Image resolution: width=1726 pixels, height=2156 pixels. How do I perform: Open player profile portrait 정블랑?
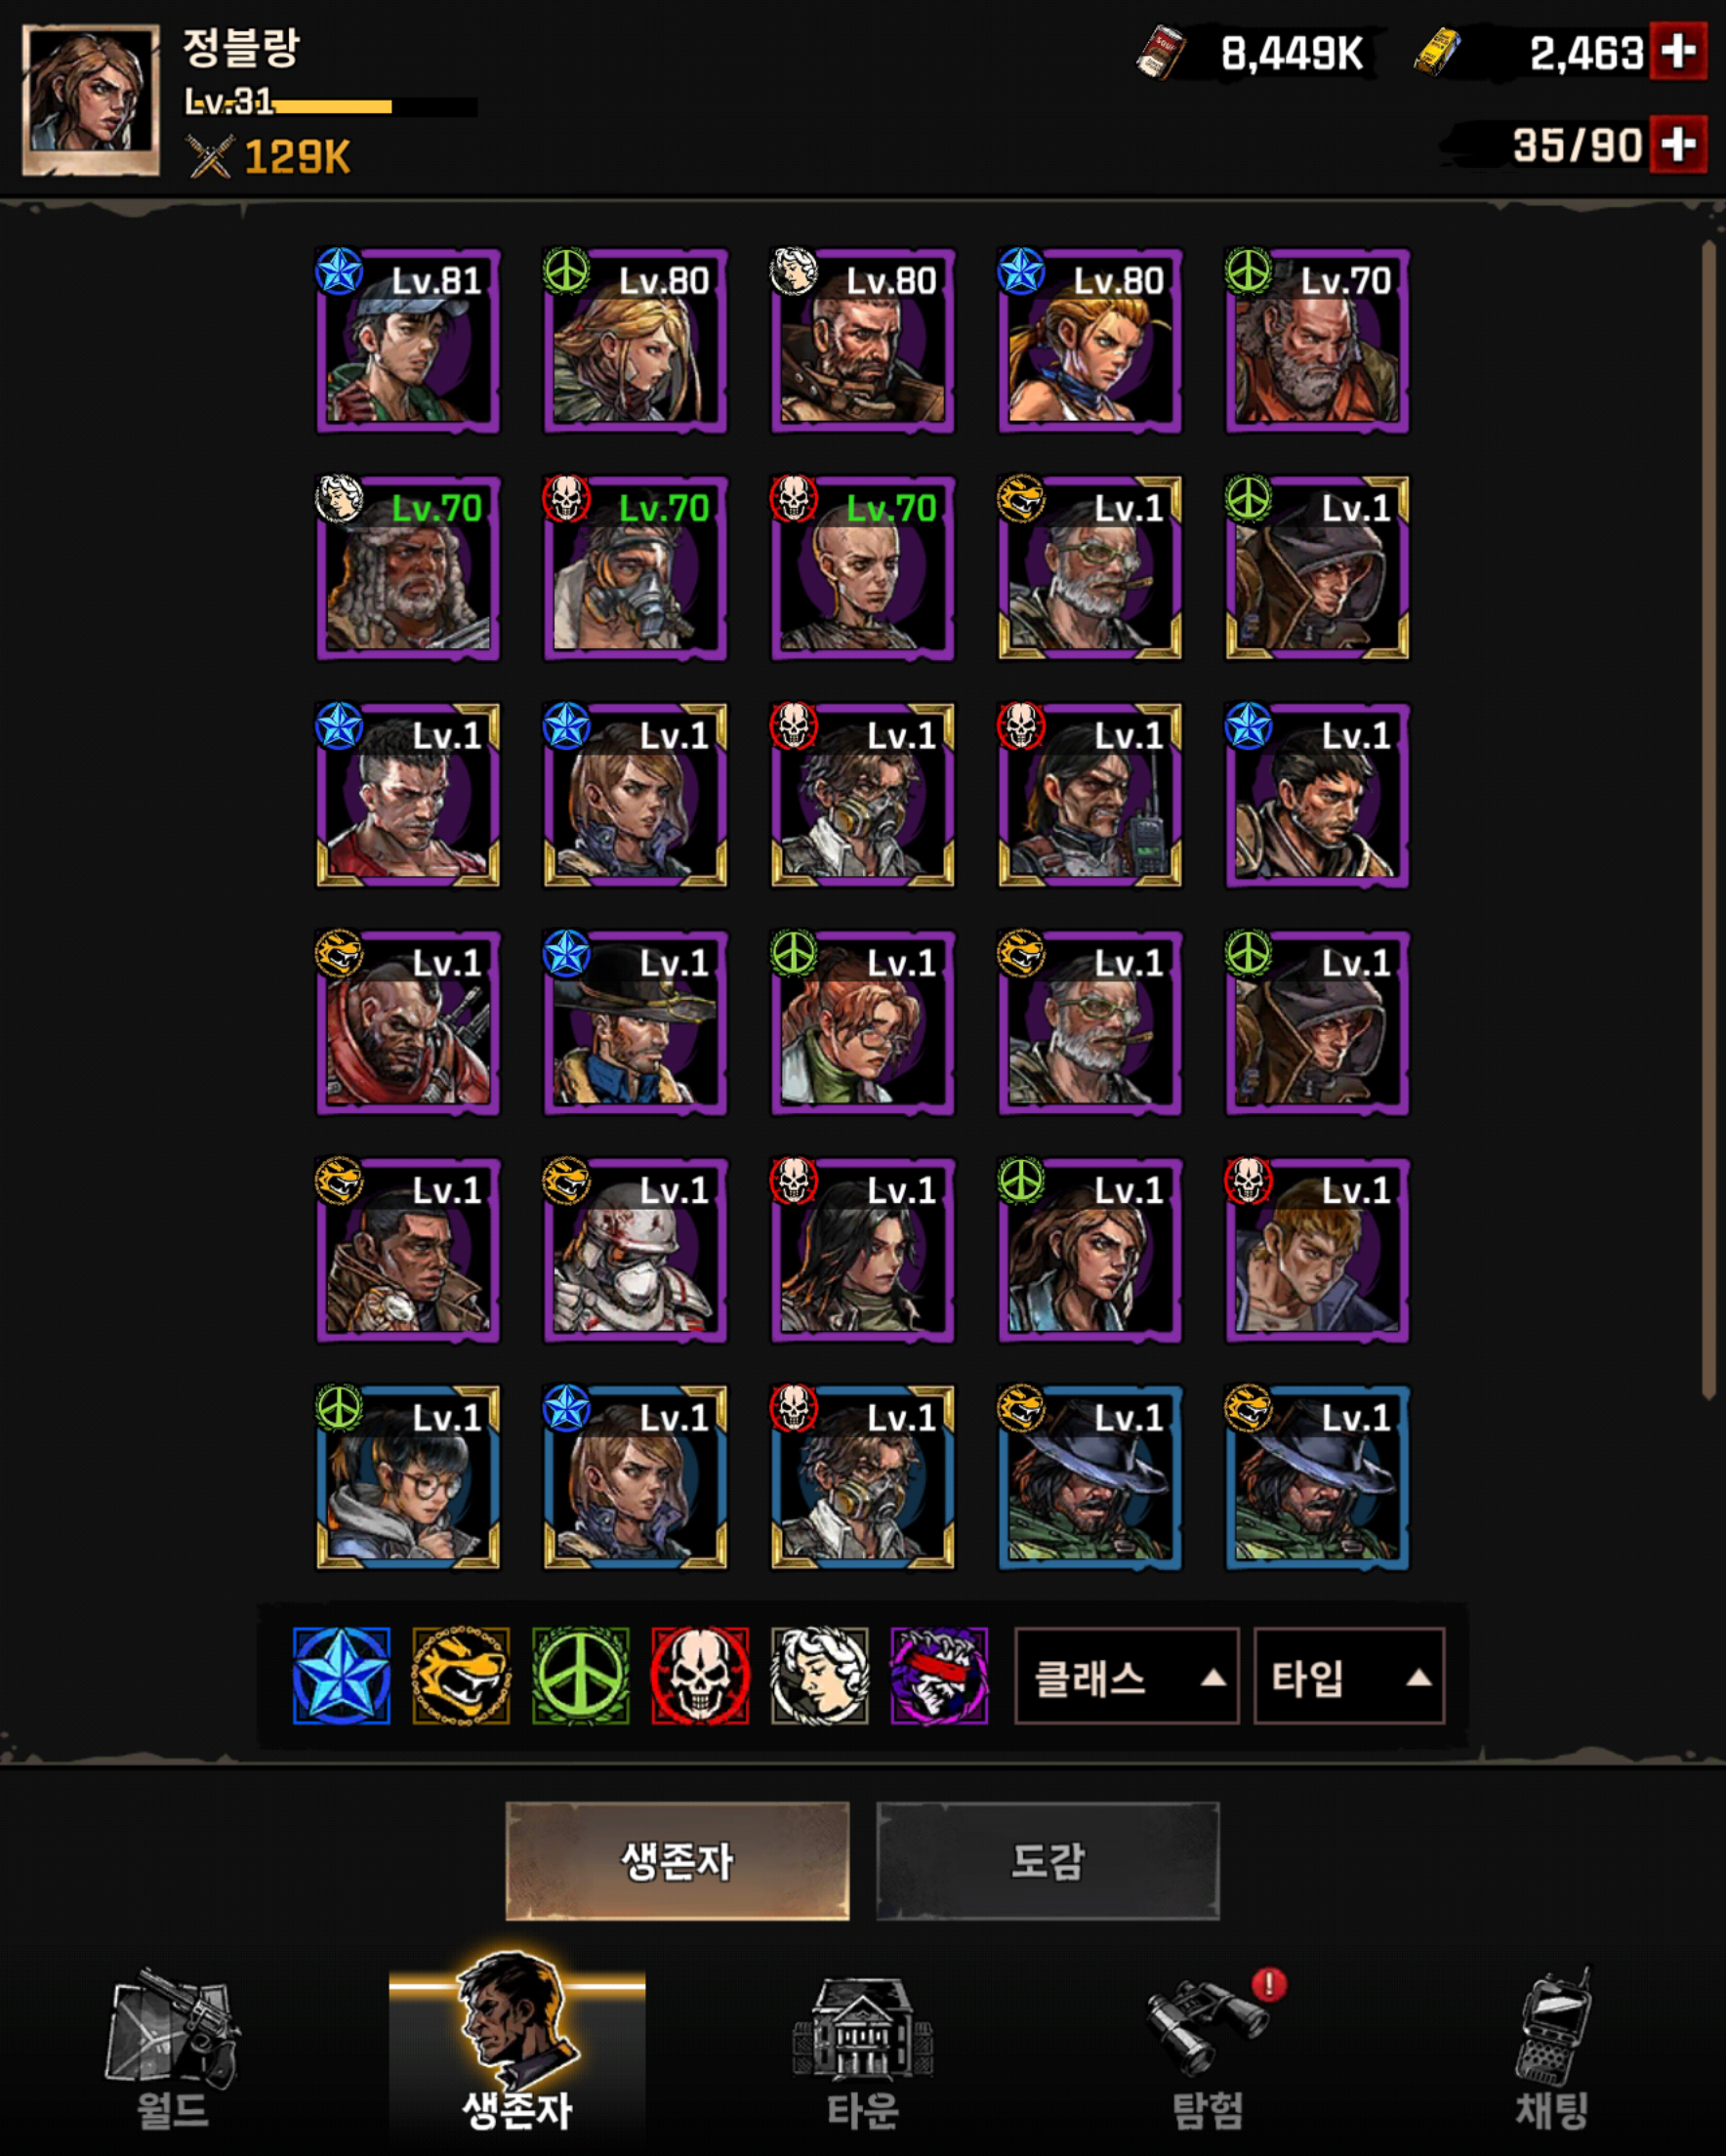click(91, 100)
